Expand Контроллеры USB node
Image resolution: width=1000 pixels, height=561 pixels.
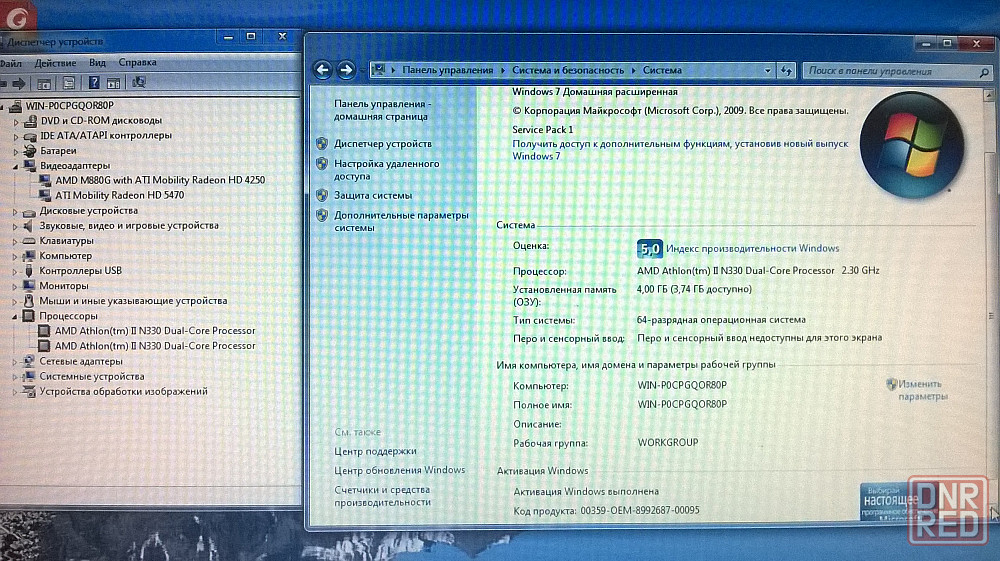[x=15, y=272]
